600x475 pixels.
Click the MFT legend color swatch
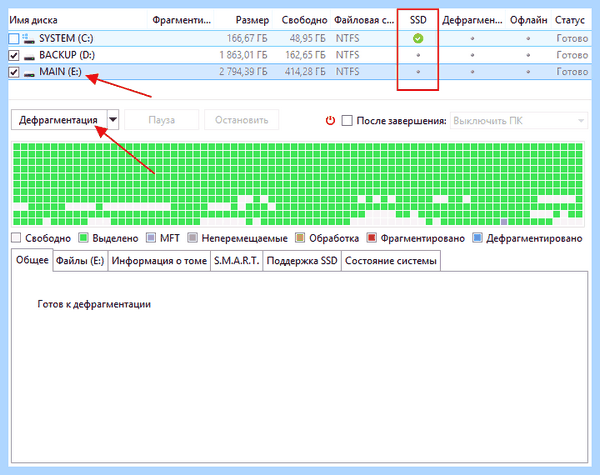click(x=151, y=238)
